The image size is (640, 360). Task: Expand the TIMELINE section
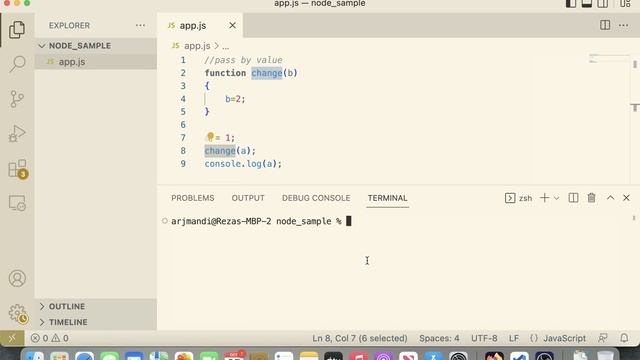coord(96,322)
